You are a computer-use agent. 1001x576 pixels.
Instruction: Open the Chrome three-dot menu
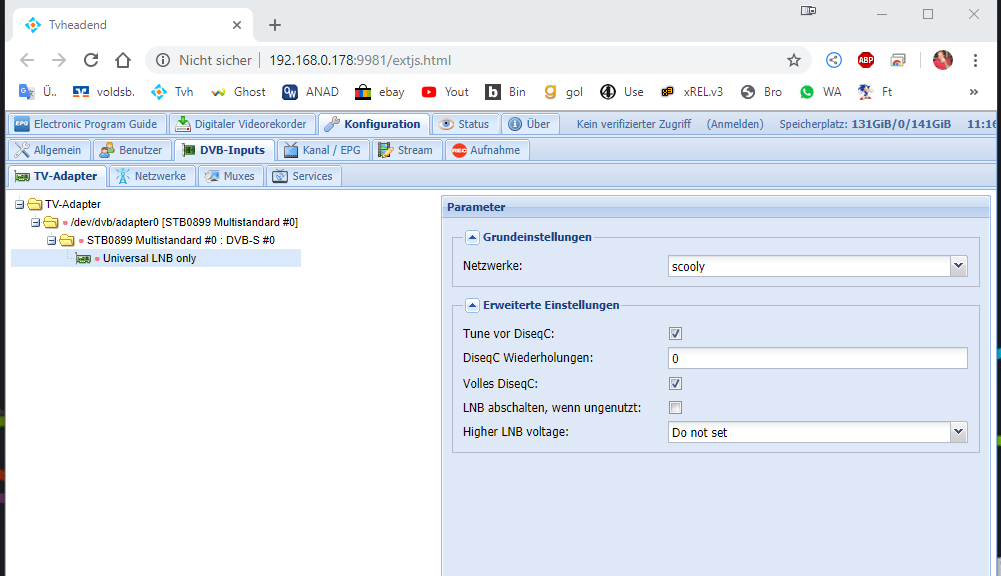(975, 60)
